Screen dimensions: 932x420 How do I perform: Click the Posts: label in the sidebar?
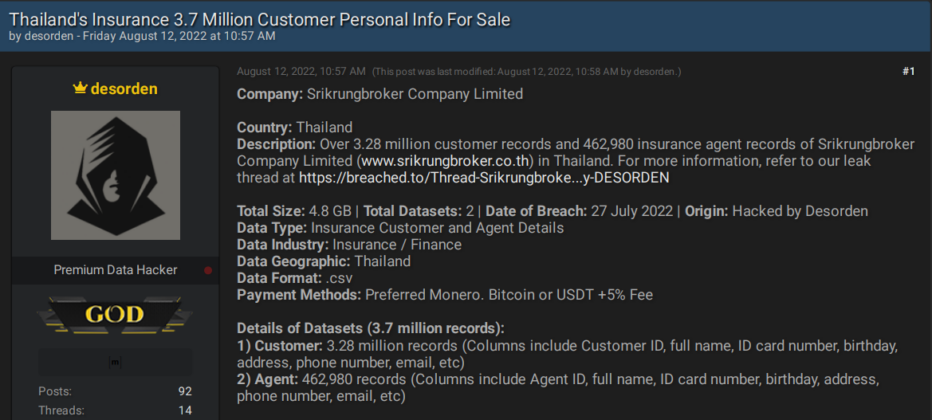pyautogui.click(x=55, y=391)
